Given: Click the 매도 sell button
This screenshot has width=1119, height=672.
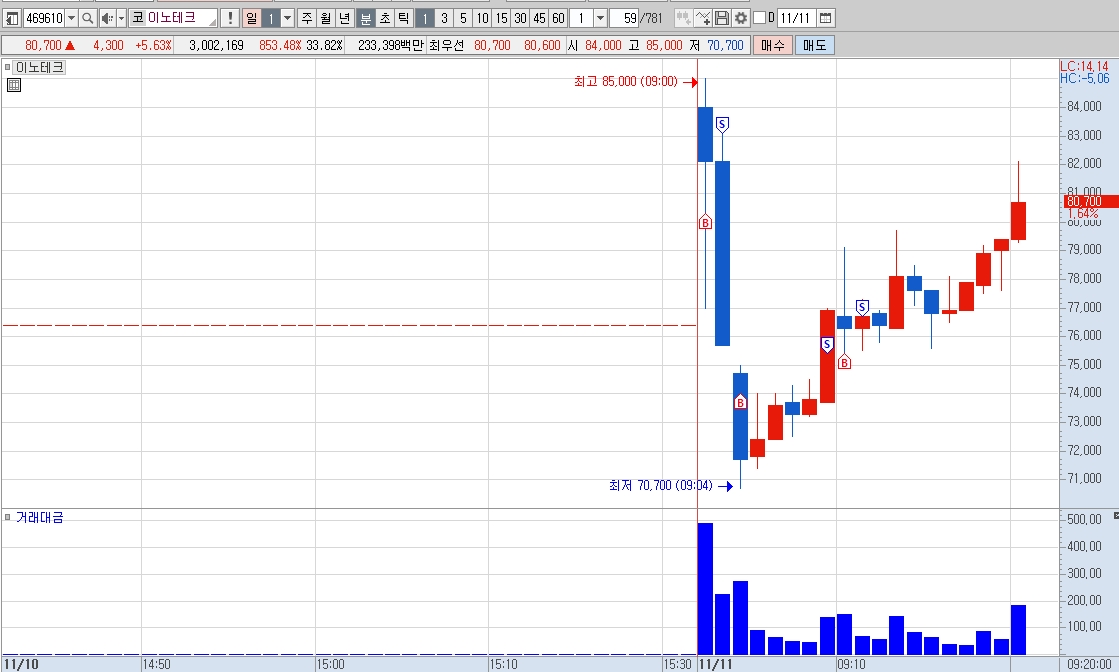Looking at the screenshot, I should [814, 46].
